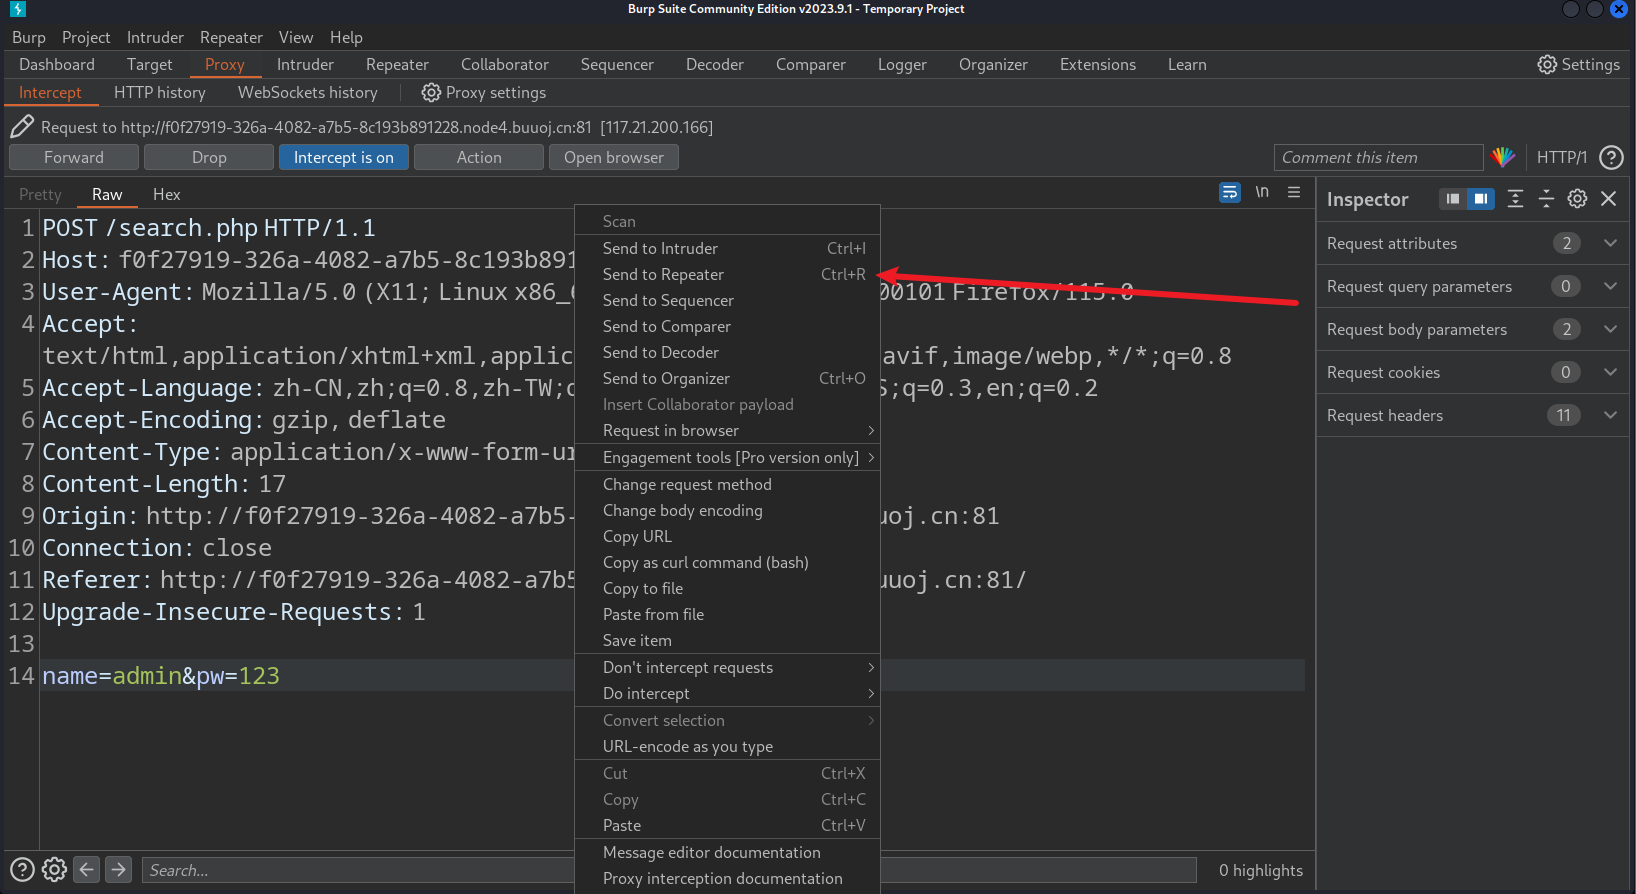The width and height of the screenshot is (1636, 894).
Task: Open Do intercept submenu
Action: point(727,693)
